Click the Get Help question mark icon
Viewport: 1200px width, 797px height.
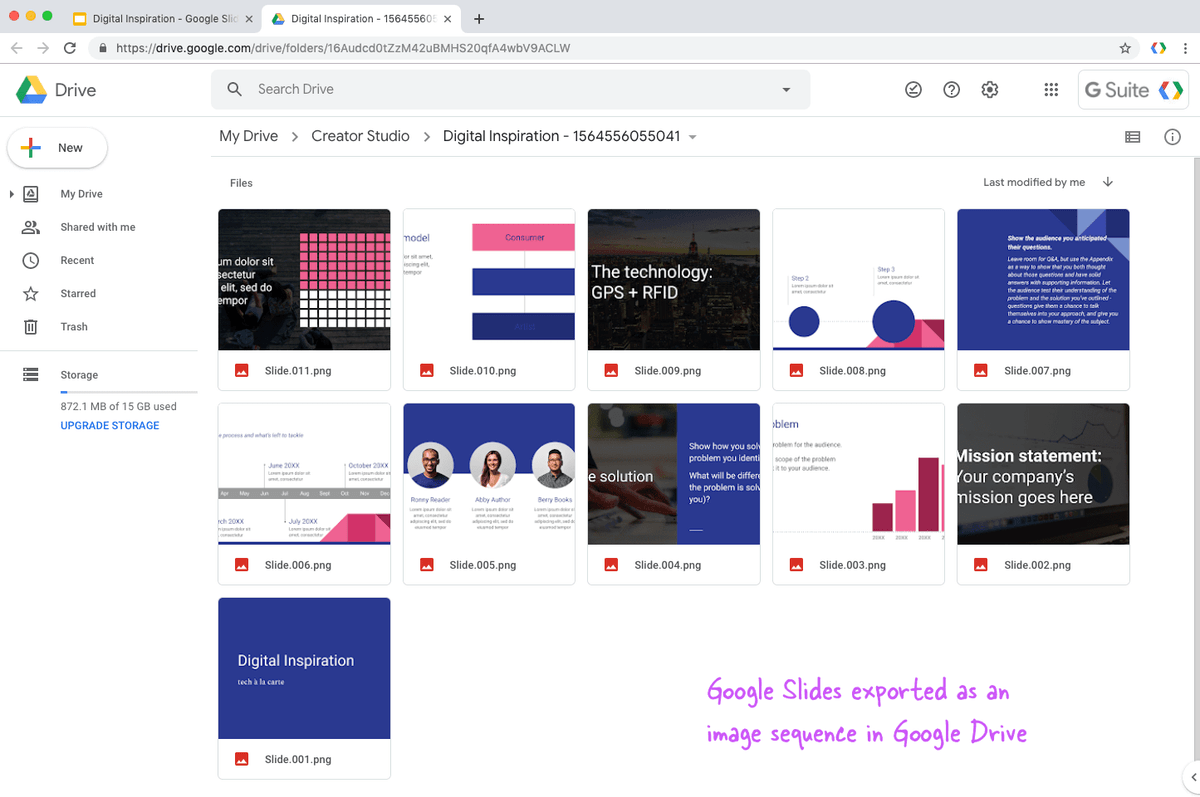[x=951, y=89]
